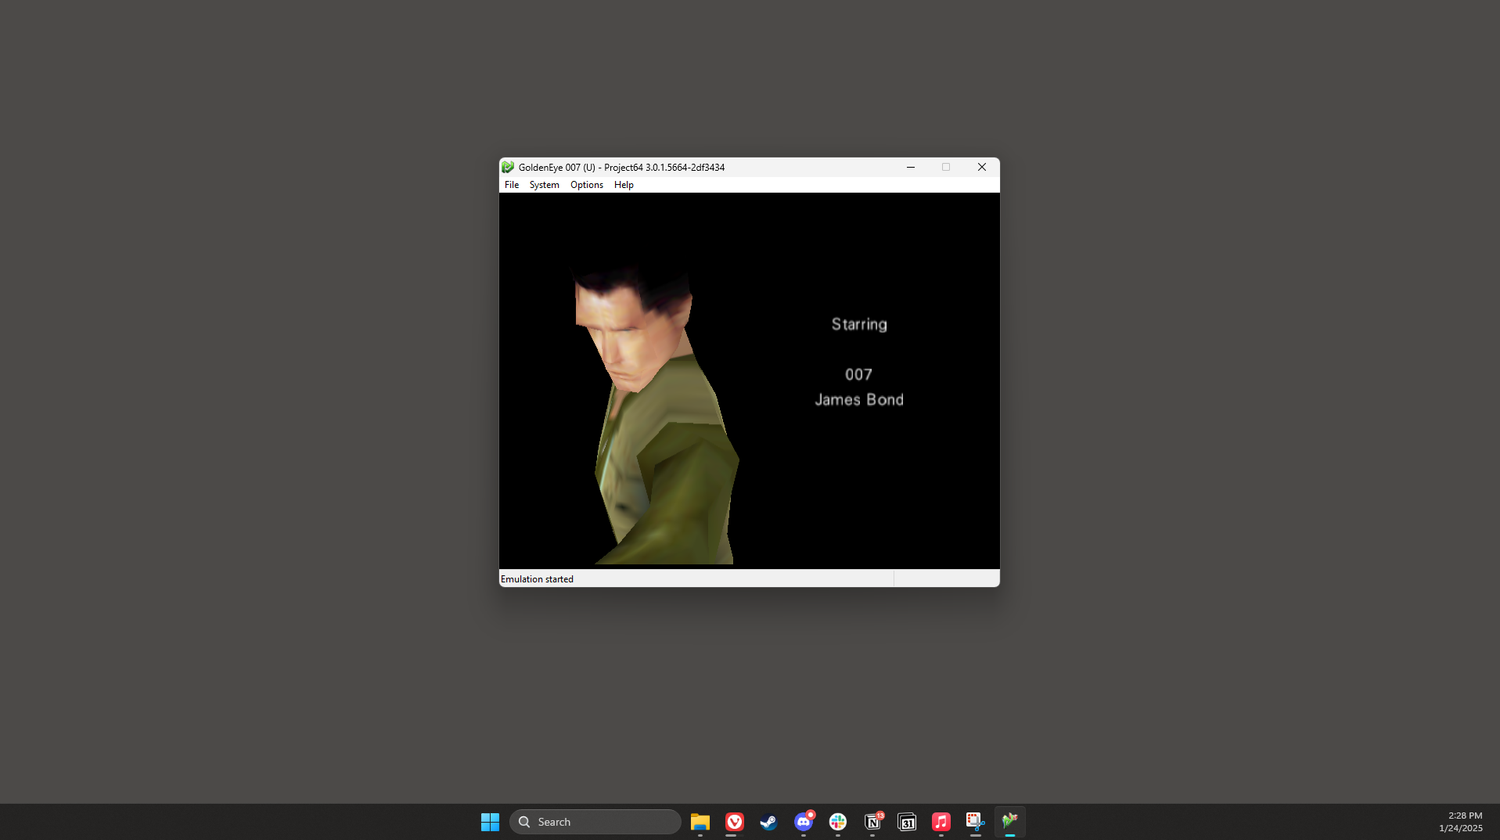Open Notion from the taskbar

873,822
